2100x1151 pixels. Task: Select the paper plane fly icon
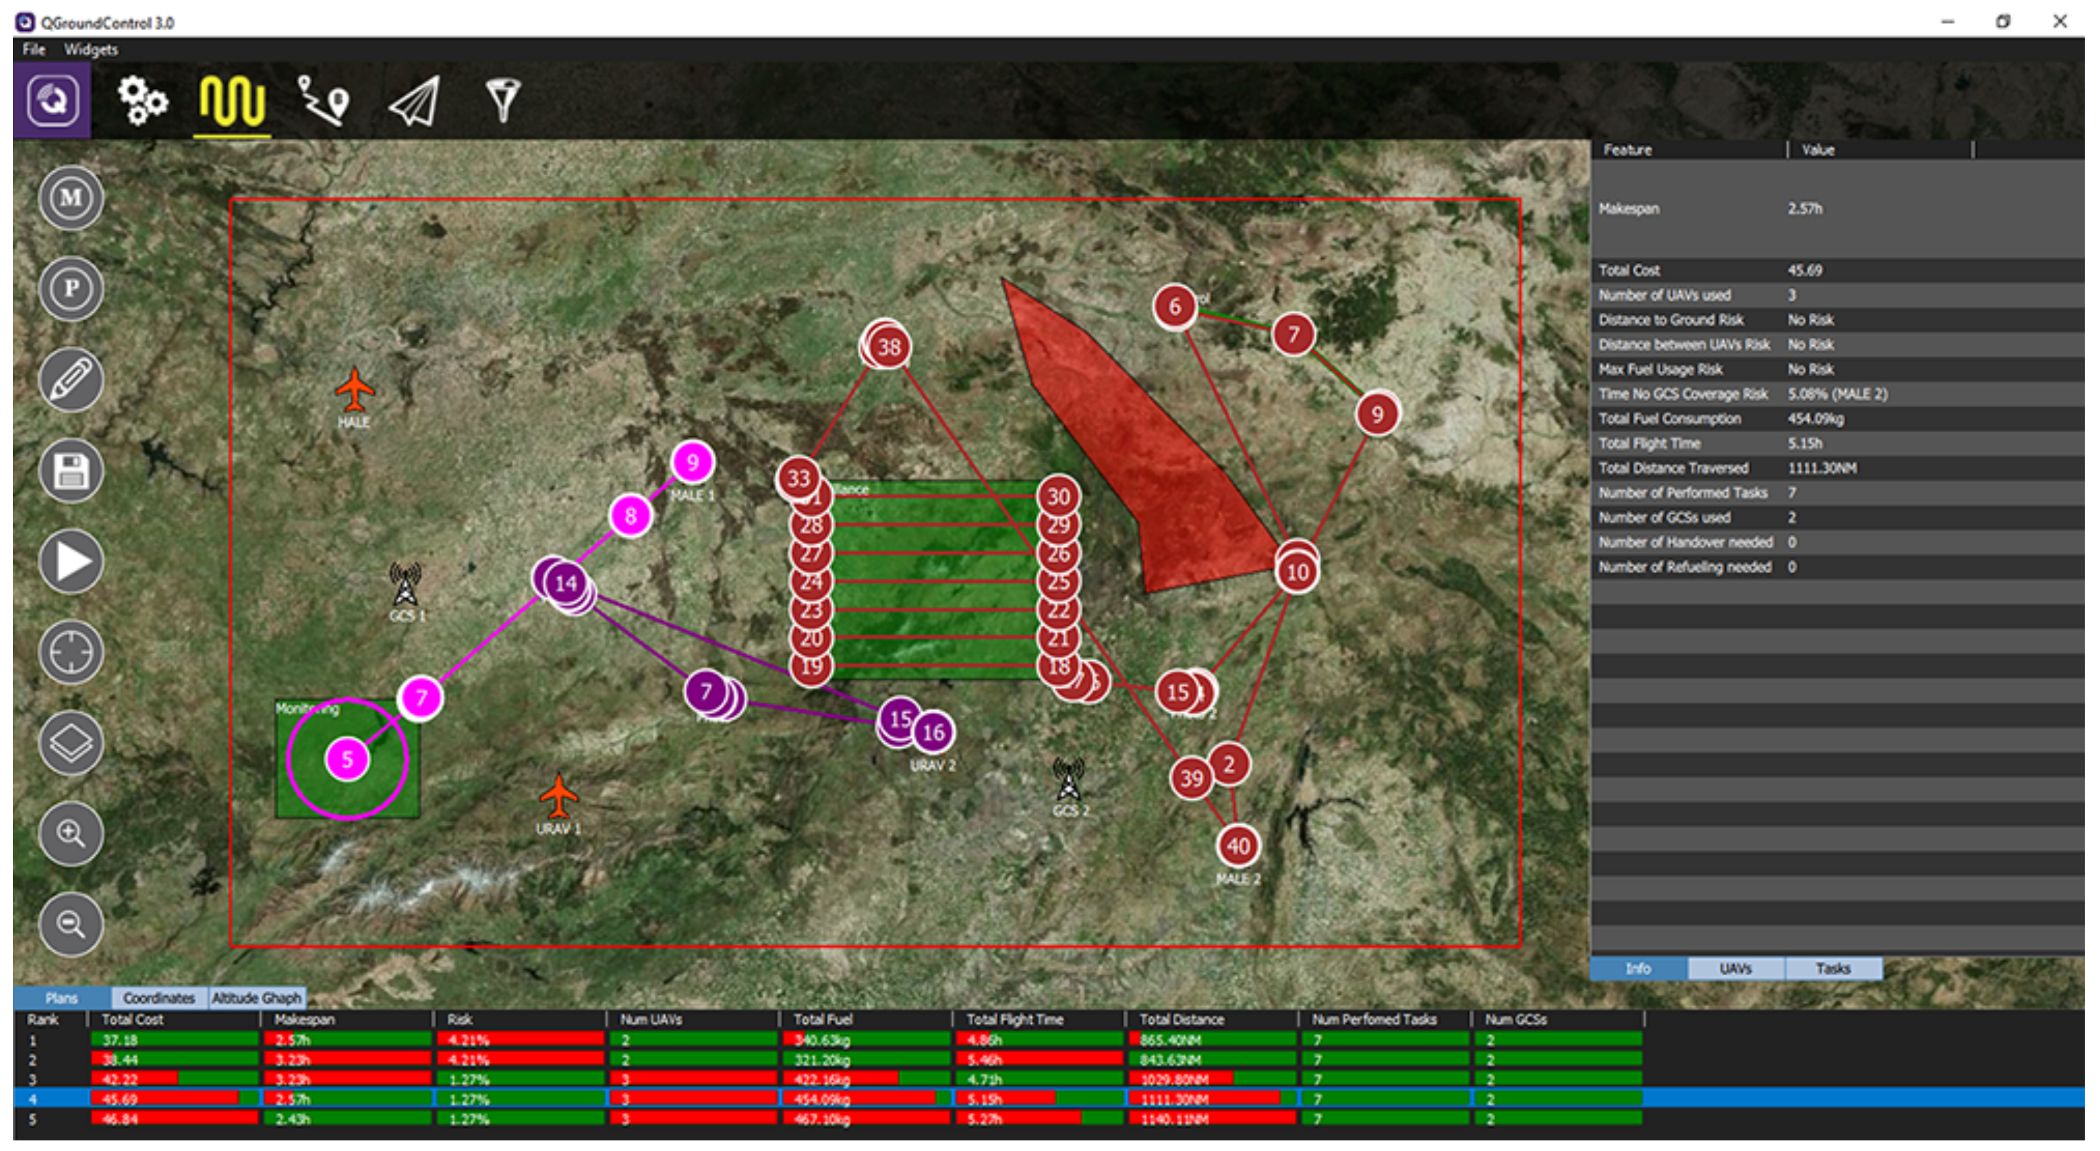pyautogui.click(x=414, y=101)
